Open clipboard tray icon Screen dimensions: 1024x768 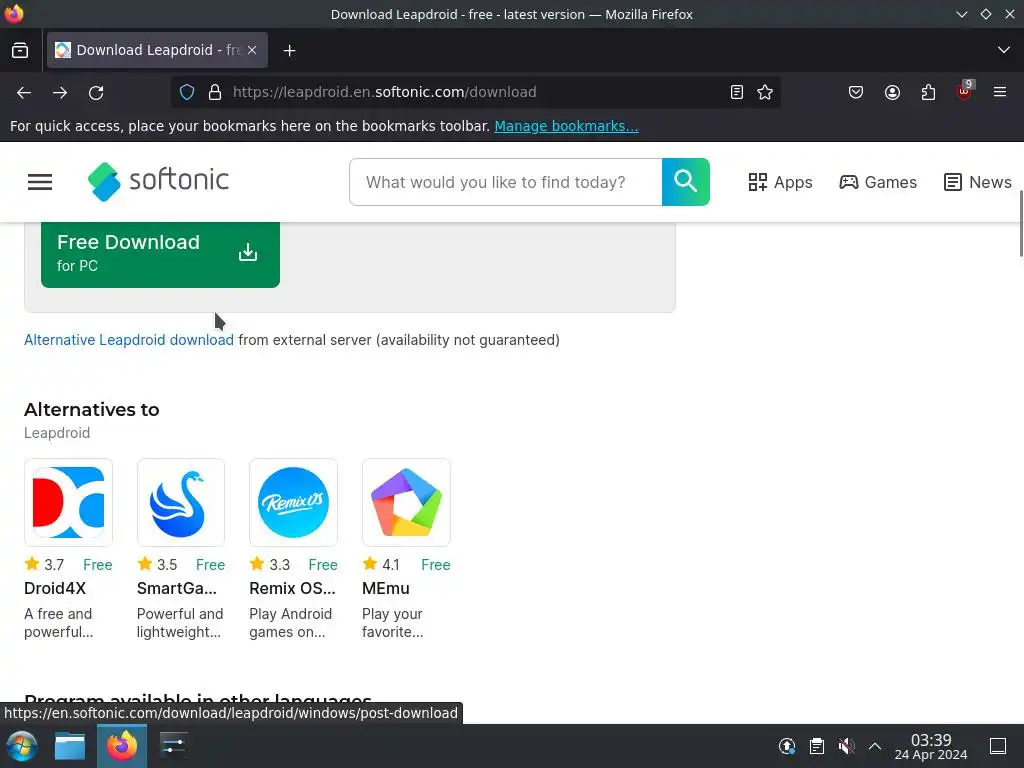coord(817,746)
